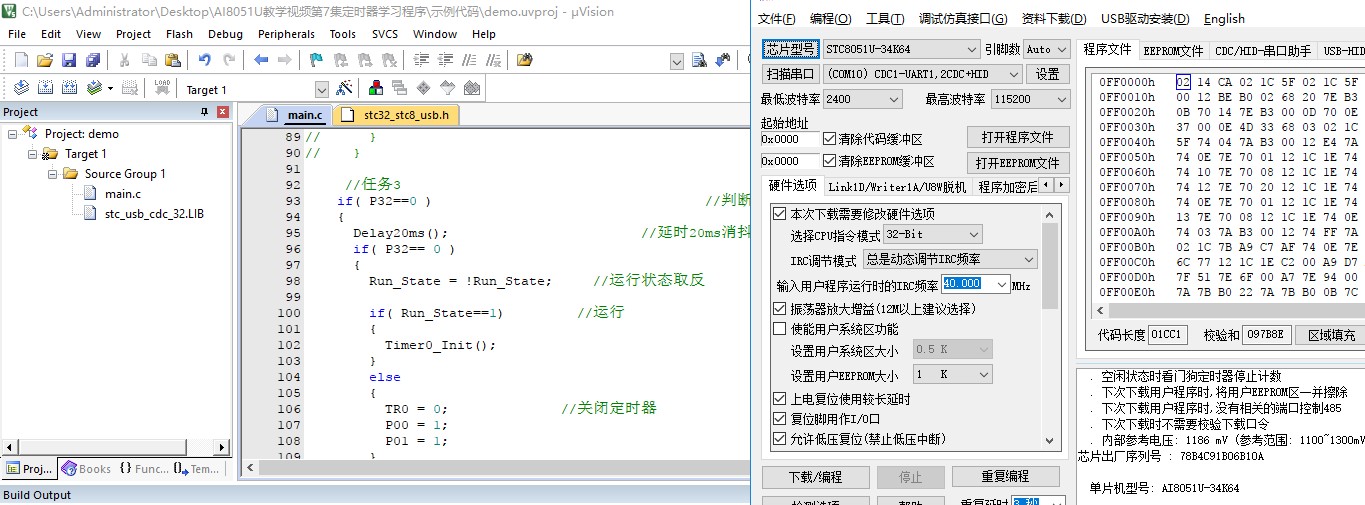Open Options for Target magic wand
Screen dimensions: 1365x505
(344, 88)
